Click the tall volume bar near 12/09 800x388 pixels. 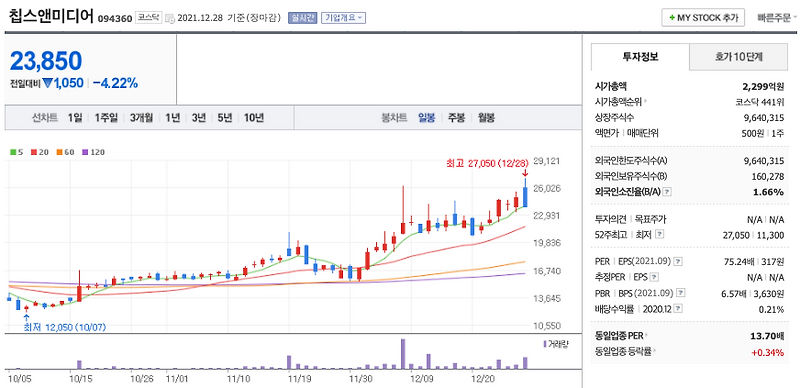click(403, 354)
